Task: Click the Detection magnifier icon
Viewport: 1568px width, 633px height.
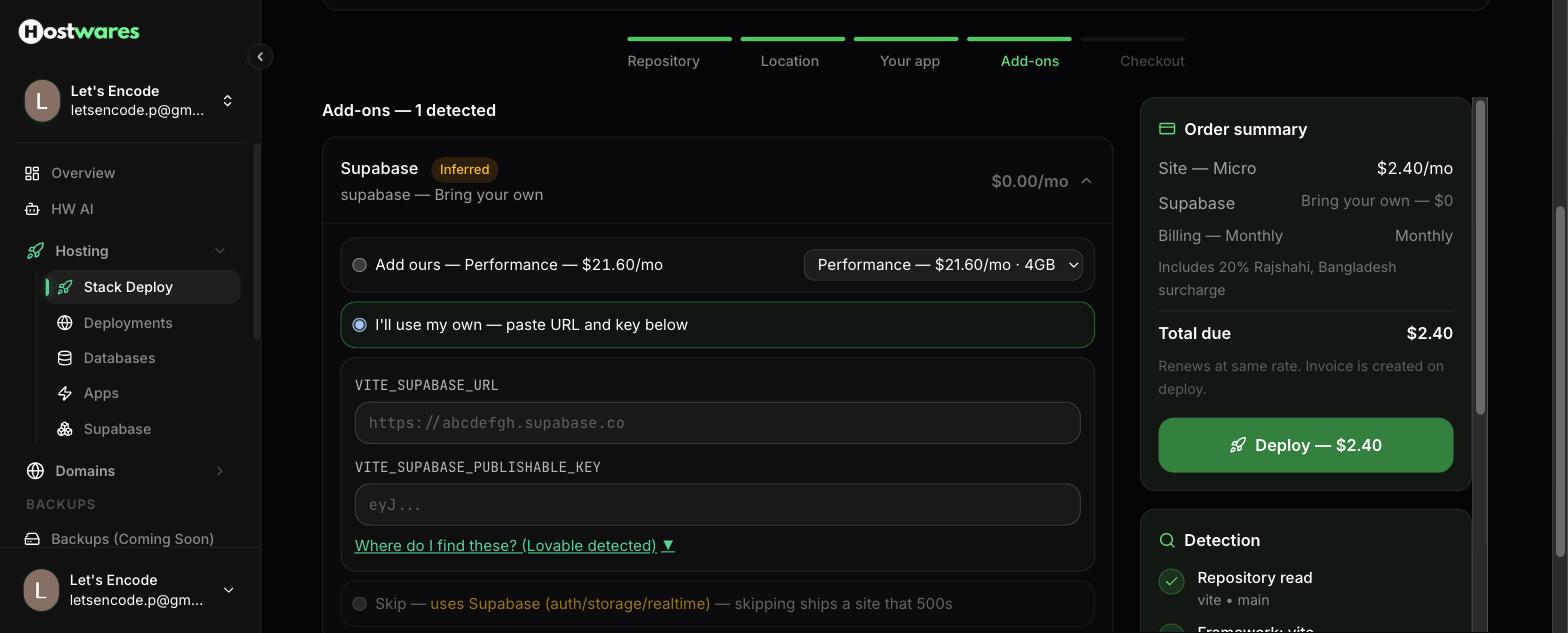Action: tap(1167, 540)
